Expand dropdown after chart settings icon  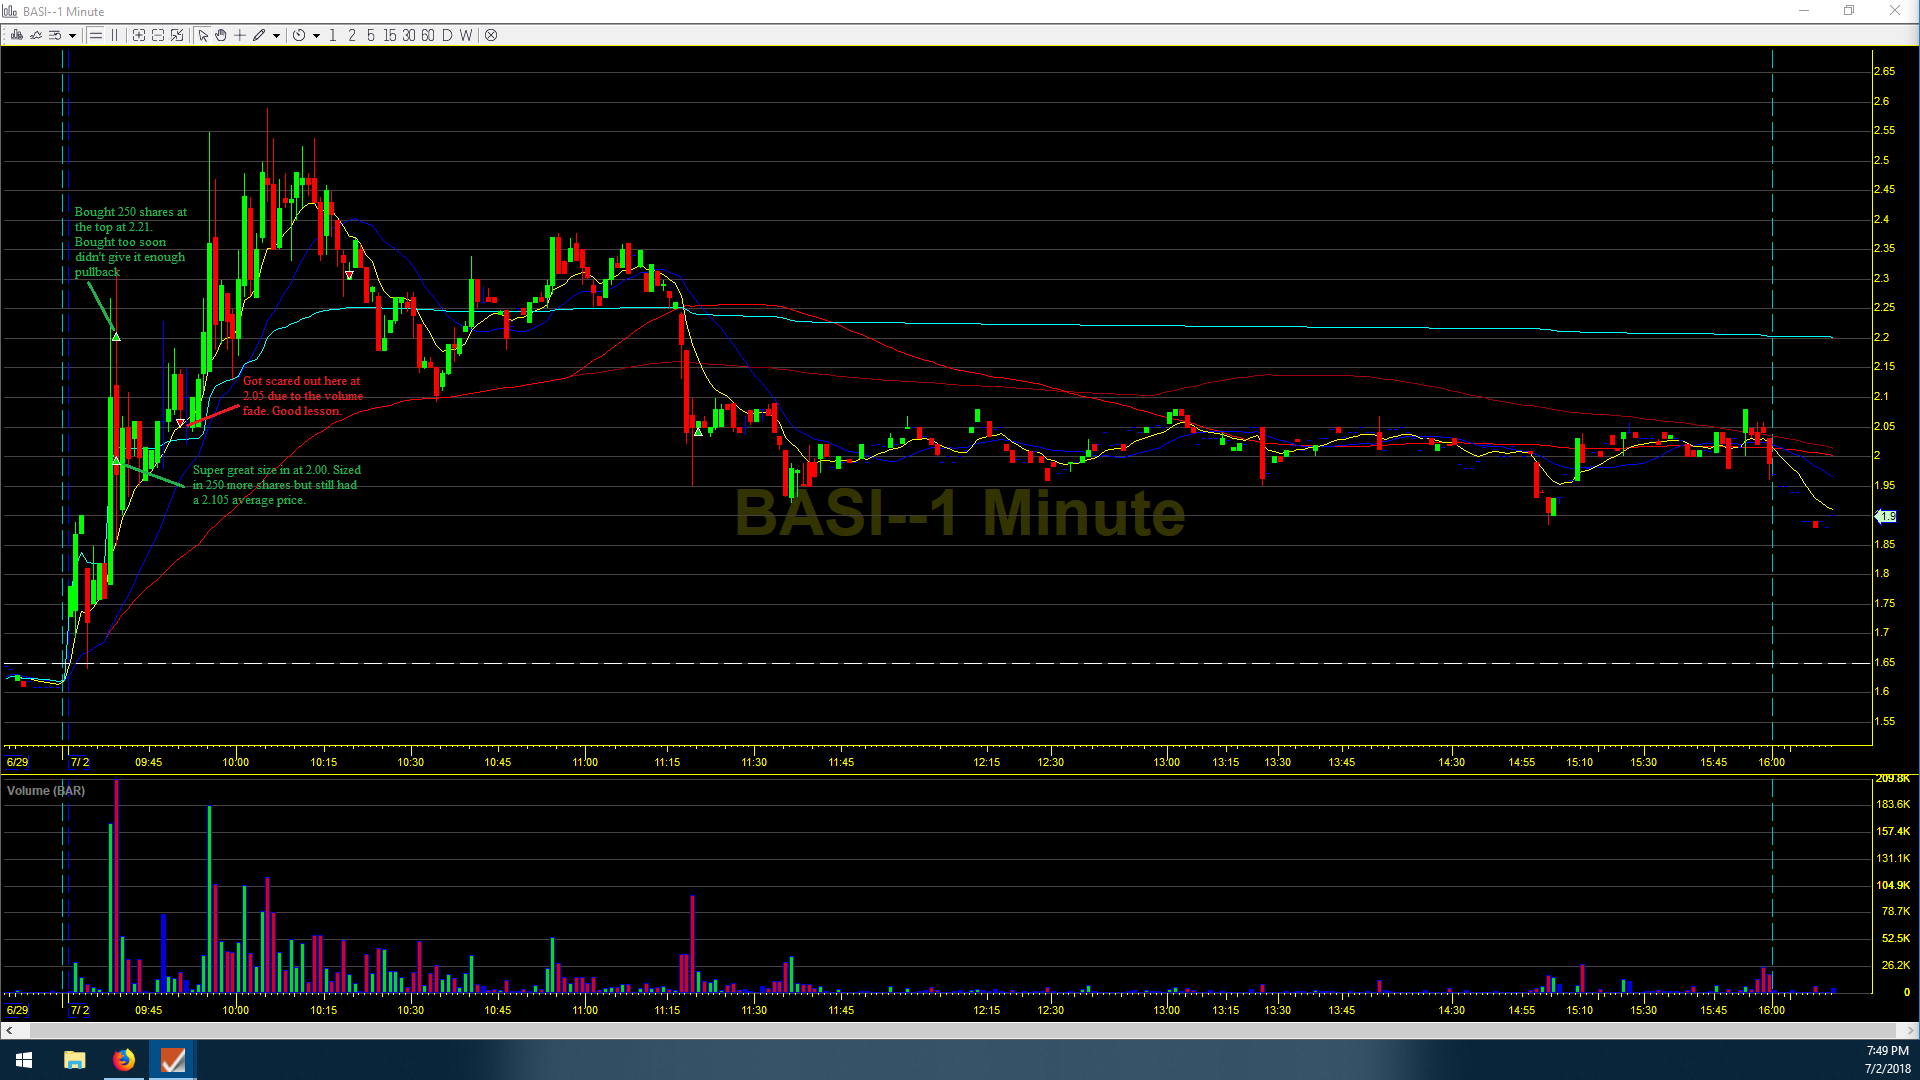coord(72,36)
